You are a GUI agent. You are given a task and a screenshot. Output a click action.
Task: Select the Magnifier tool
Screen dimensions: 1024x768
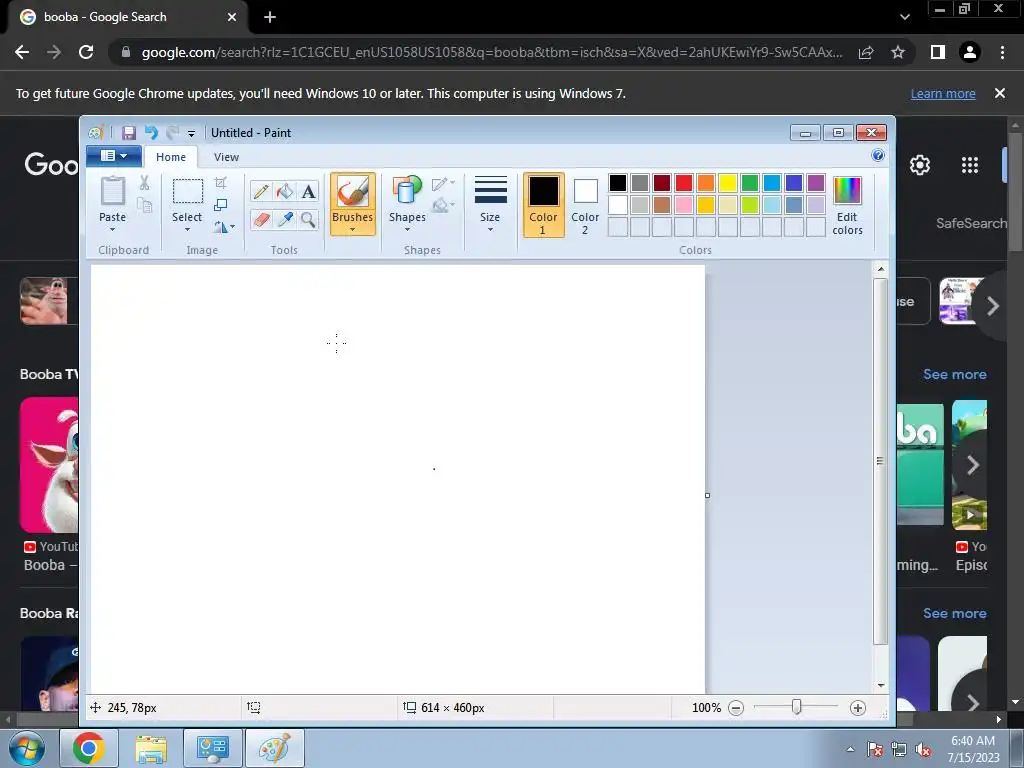(x=308, y=219)
